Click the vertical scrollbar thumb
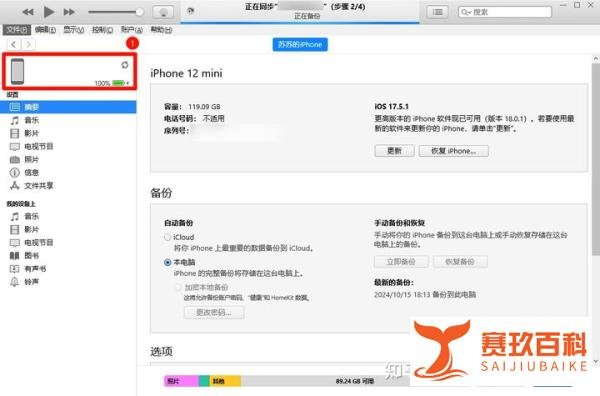 596,159
